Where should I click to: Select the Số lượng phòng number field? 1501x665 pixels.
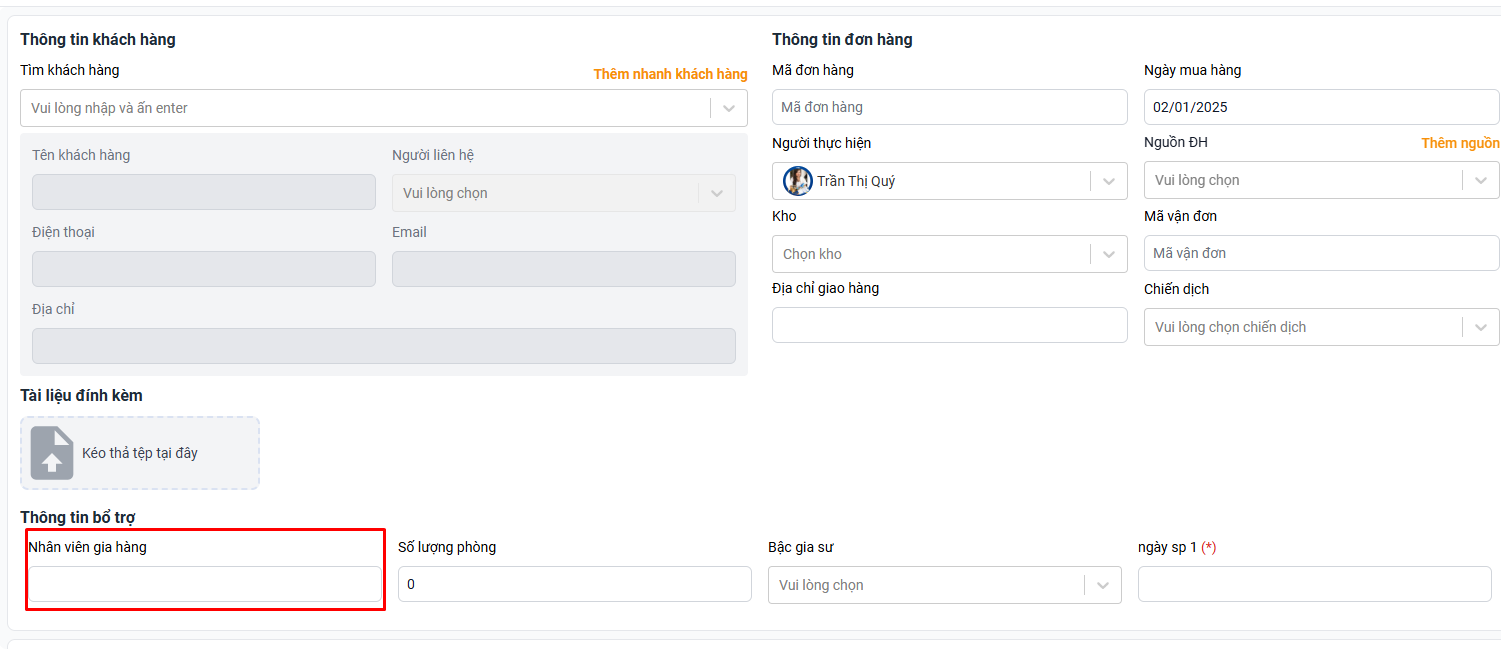(x=574, y=584)
